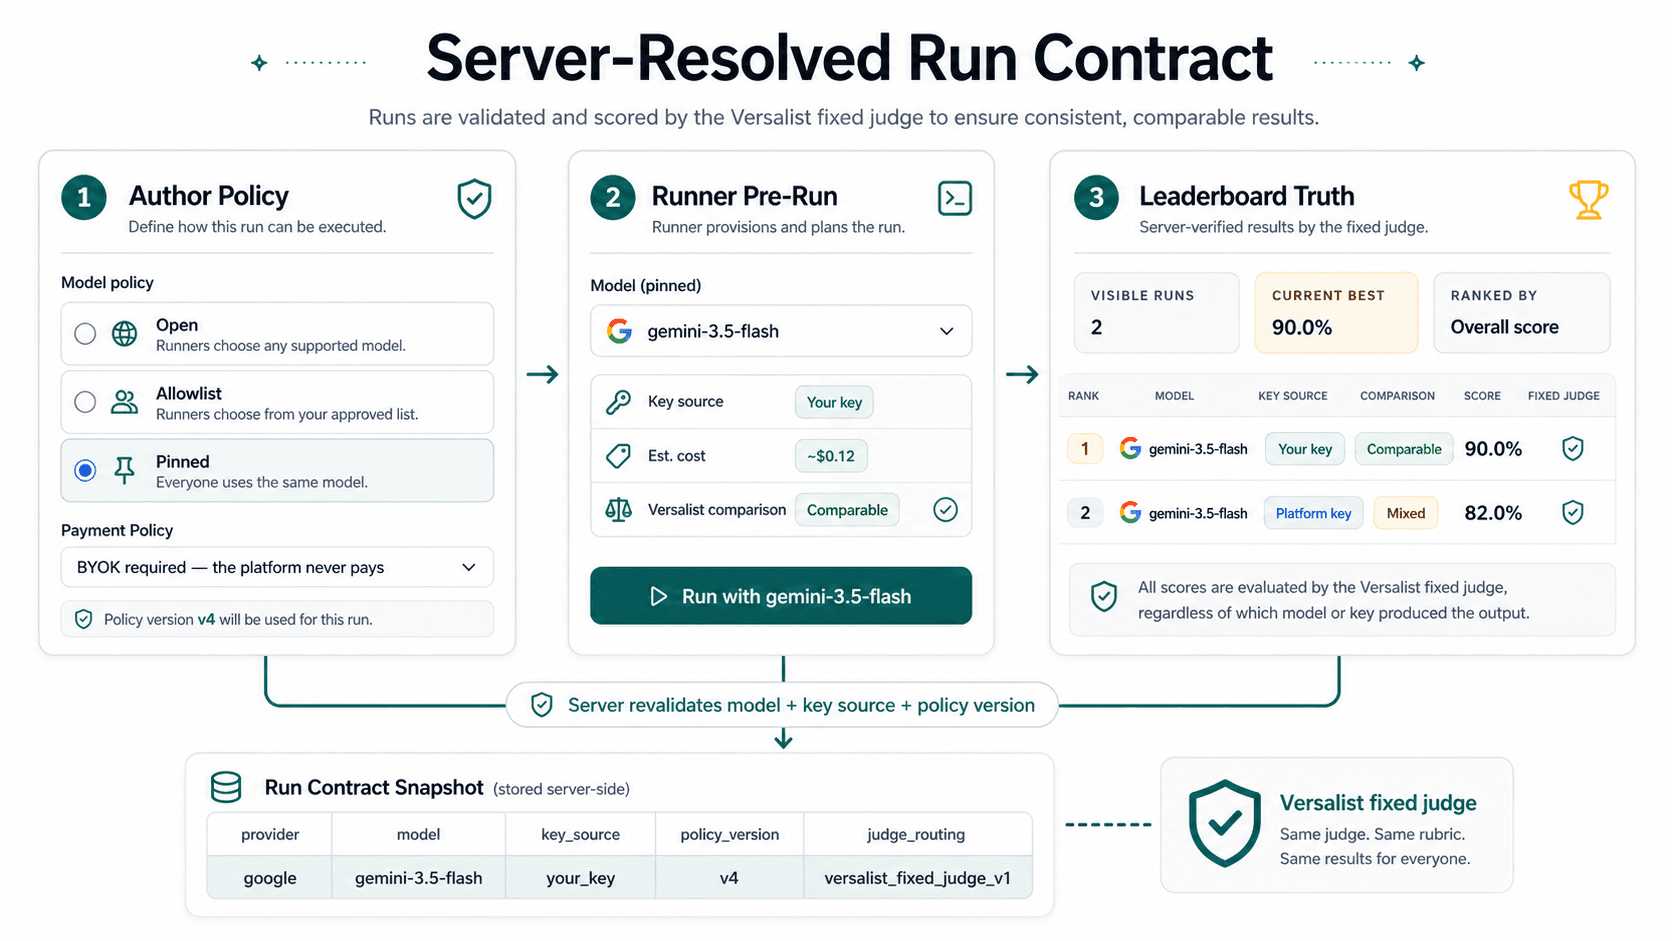
Task: Click the 82.0% score in rank 2 row
Action: [1493, 513]
